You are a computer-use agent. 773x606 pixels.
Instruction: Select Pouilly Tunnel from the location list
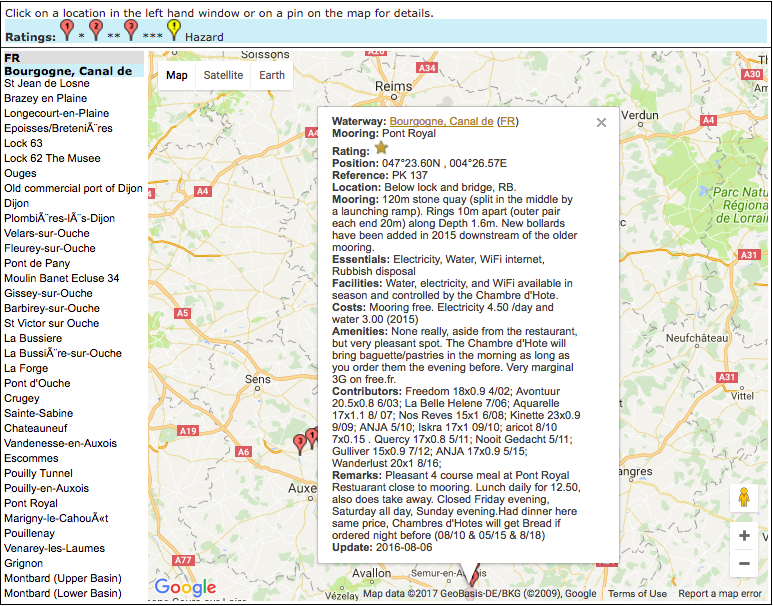point(38,474)
